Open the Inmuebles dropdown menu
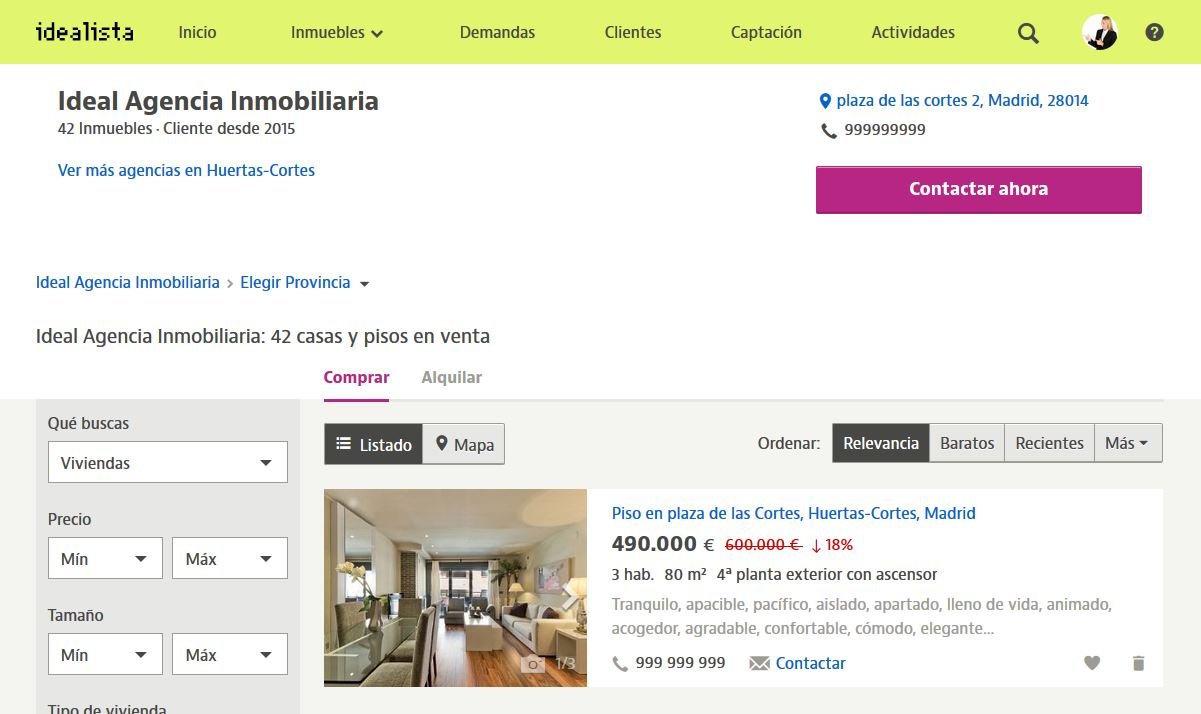Image resolution: width=1201 pixels, height=714 pixels. pos(336,32)
